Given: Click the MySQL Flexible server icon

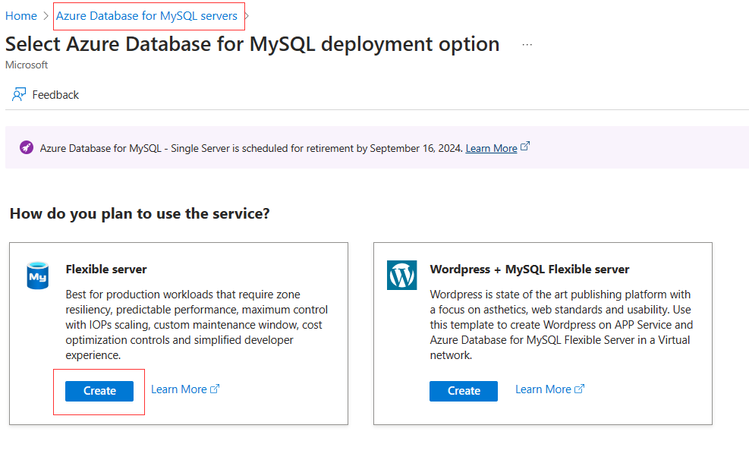Looking at the screenshot, I should (37, 275).
